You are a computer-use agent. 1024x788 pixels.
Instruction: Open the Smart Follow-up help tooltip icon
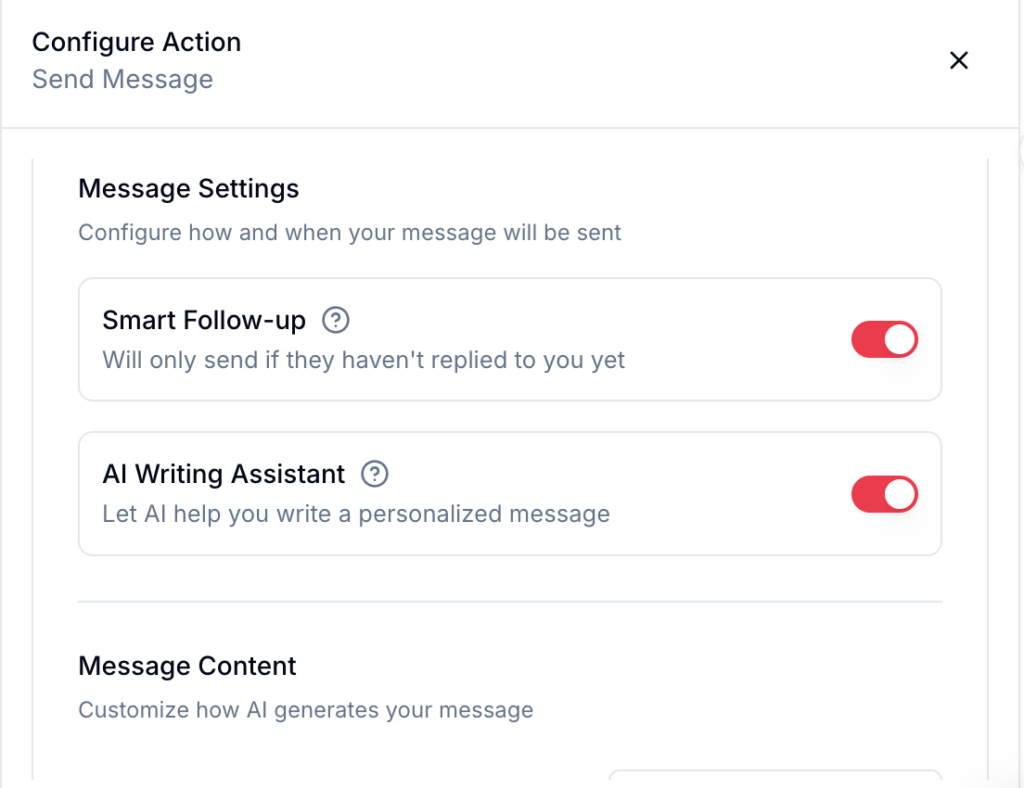(x=336, y=320)
